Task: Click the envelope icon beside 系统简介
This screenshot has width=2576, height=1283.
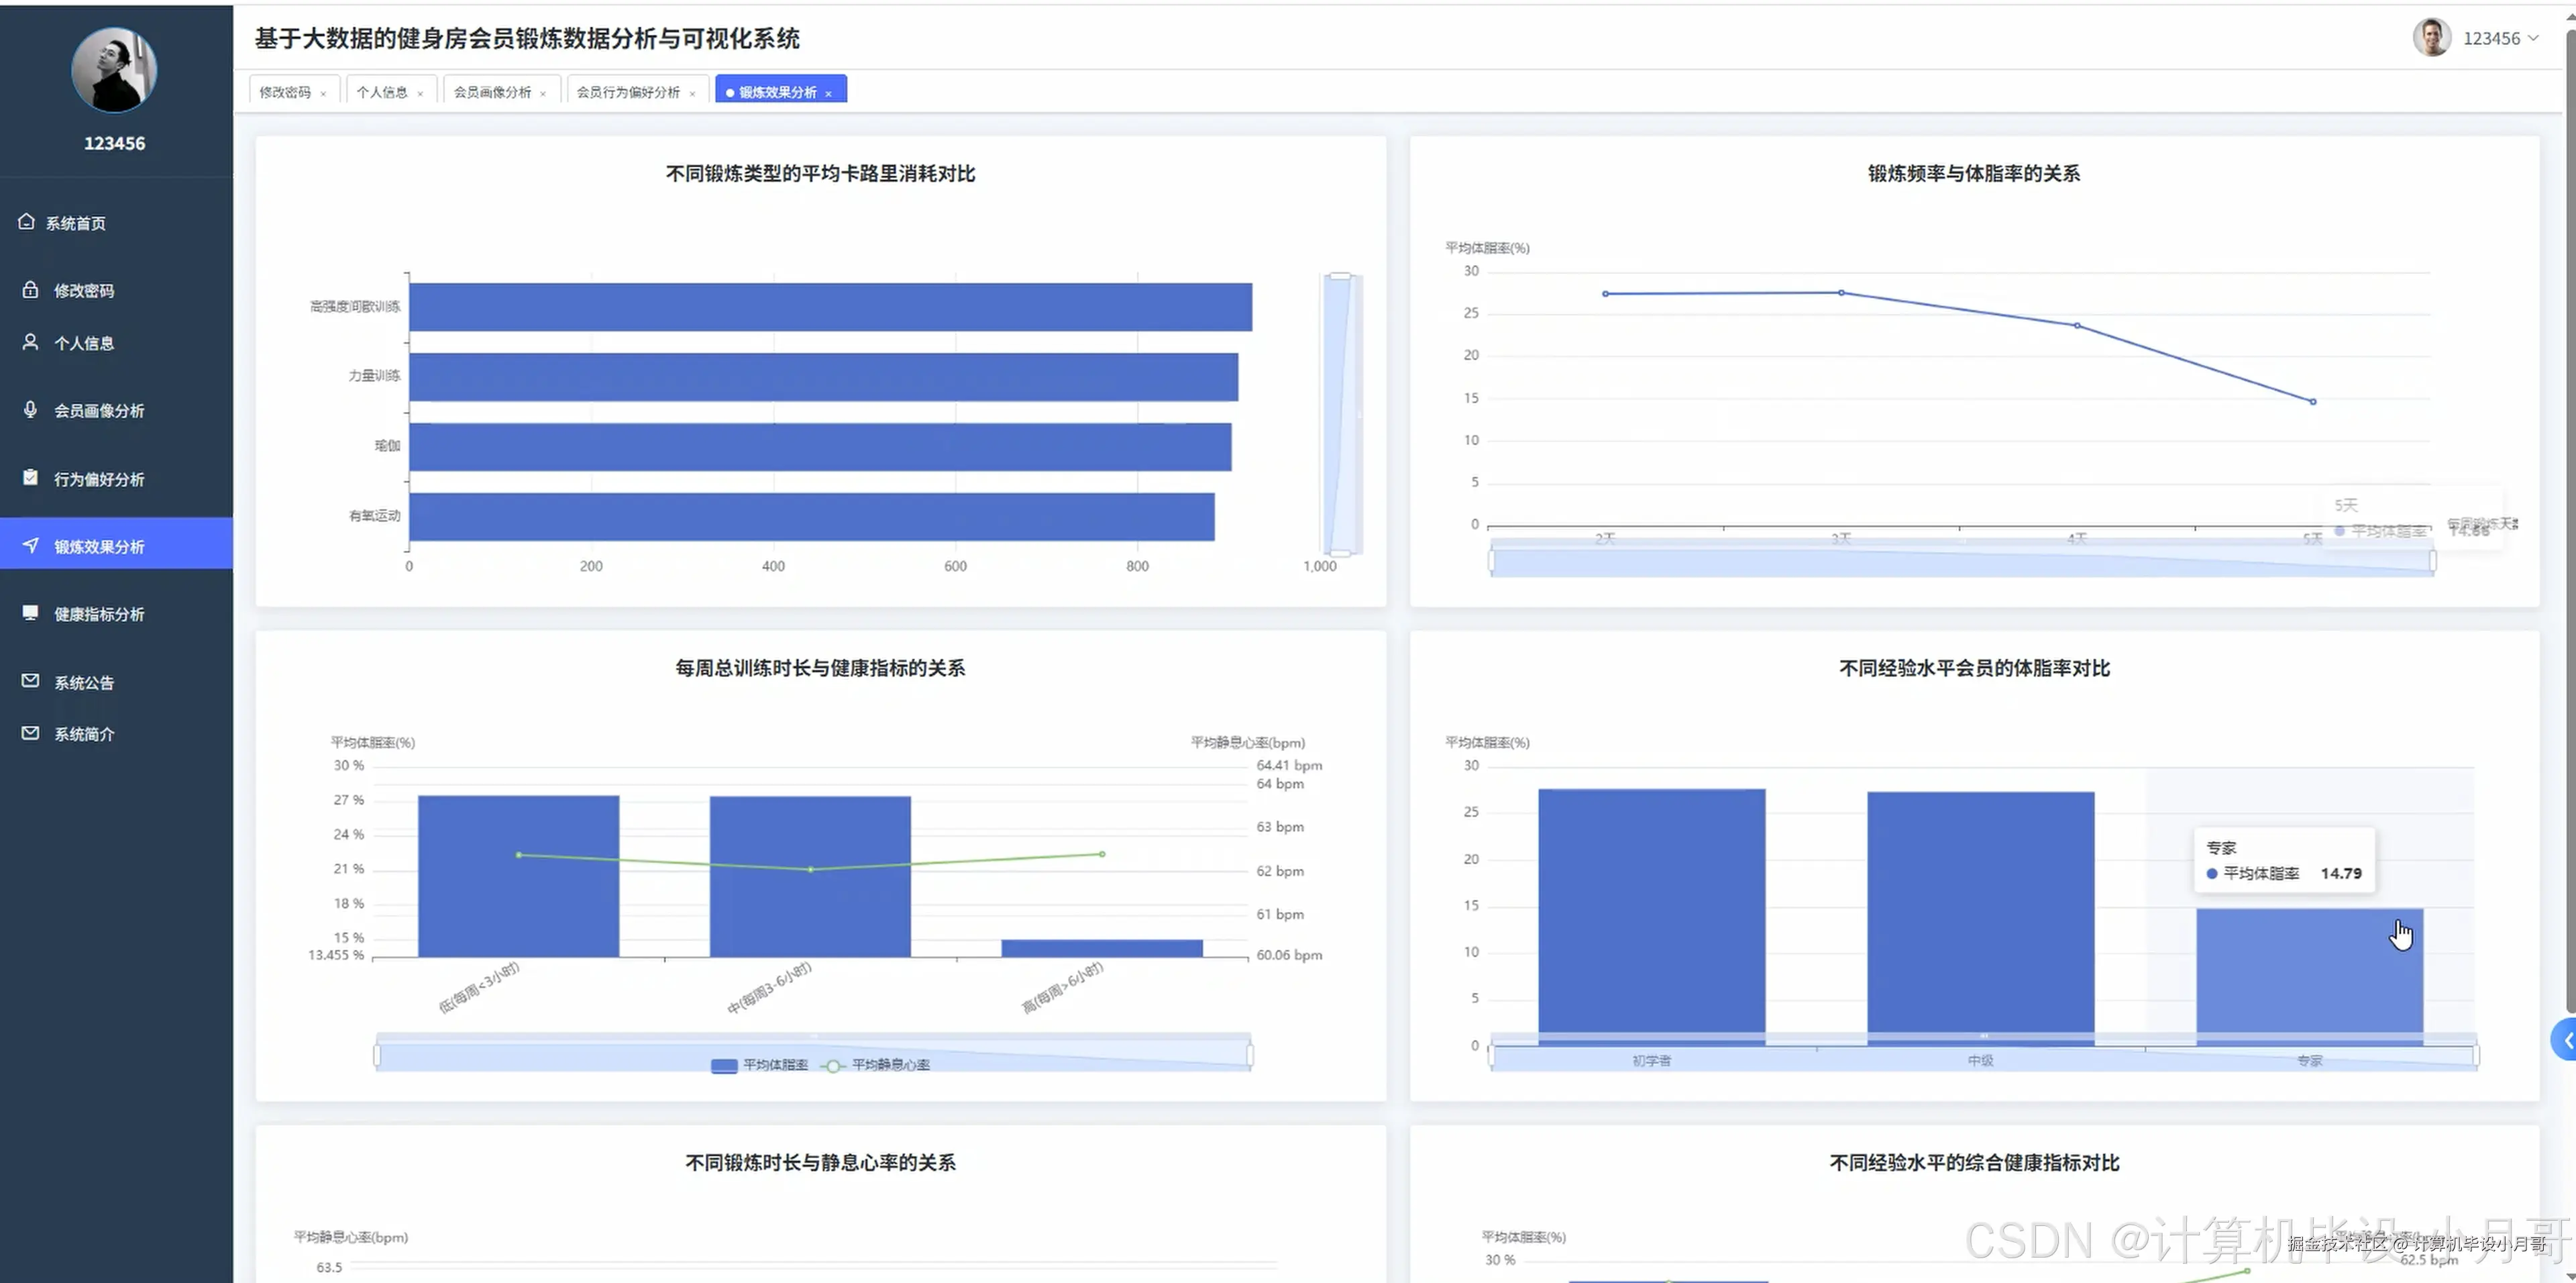Action: pos(31,732)
